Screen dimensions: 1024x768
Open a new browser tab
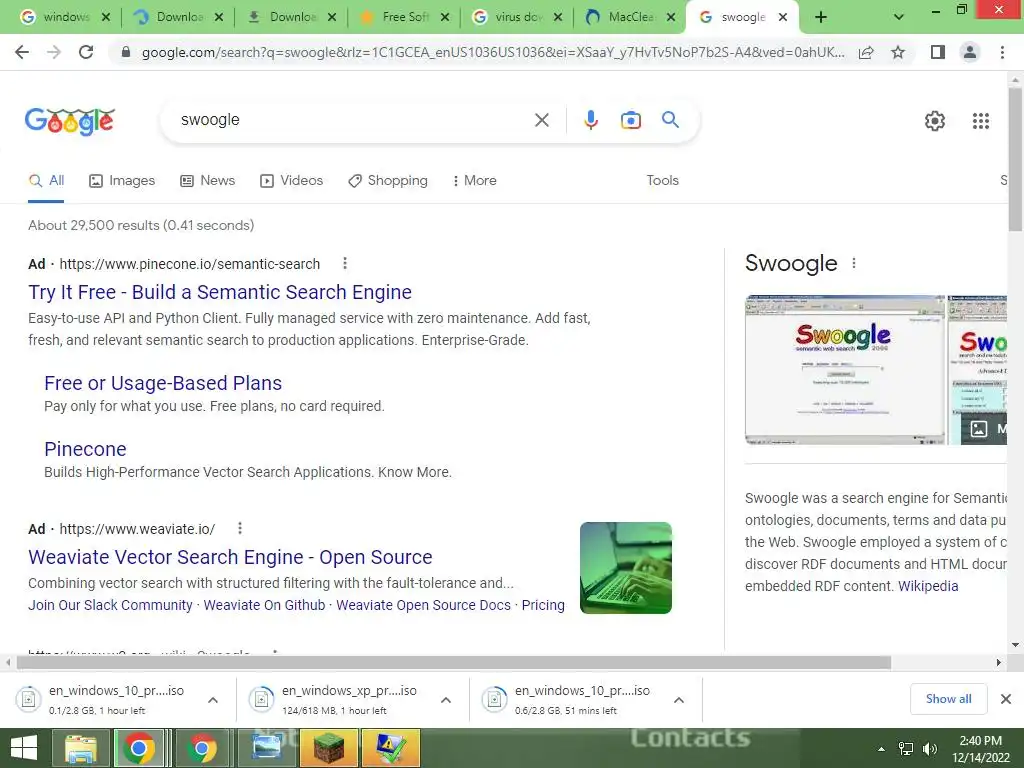821,18
